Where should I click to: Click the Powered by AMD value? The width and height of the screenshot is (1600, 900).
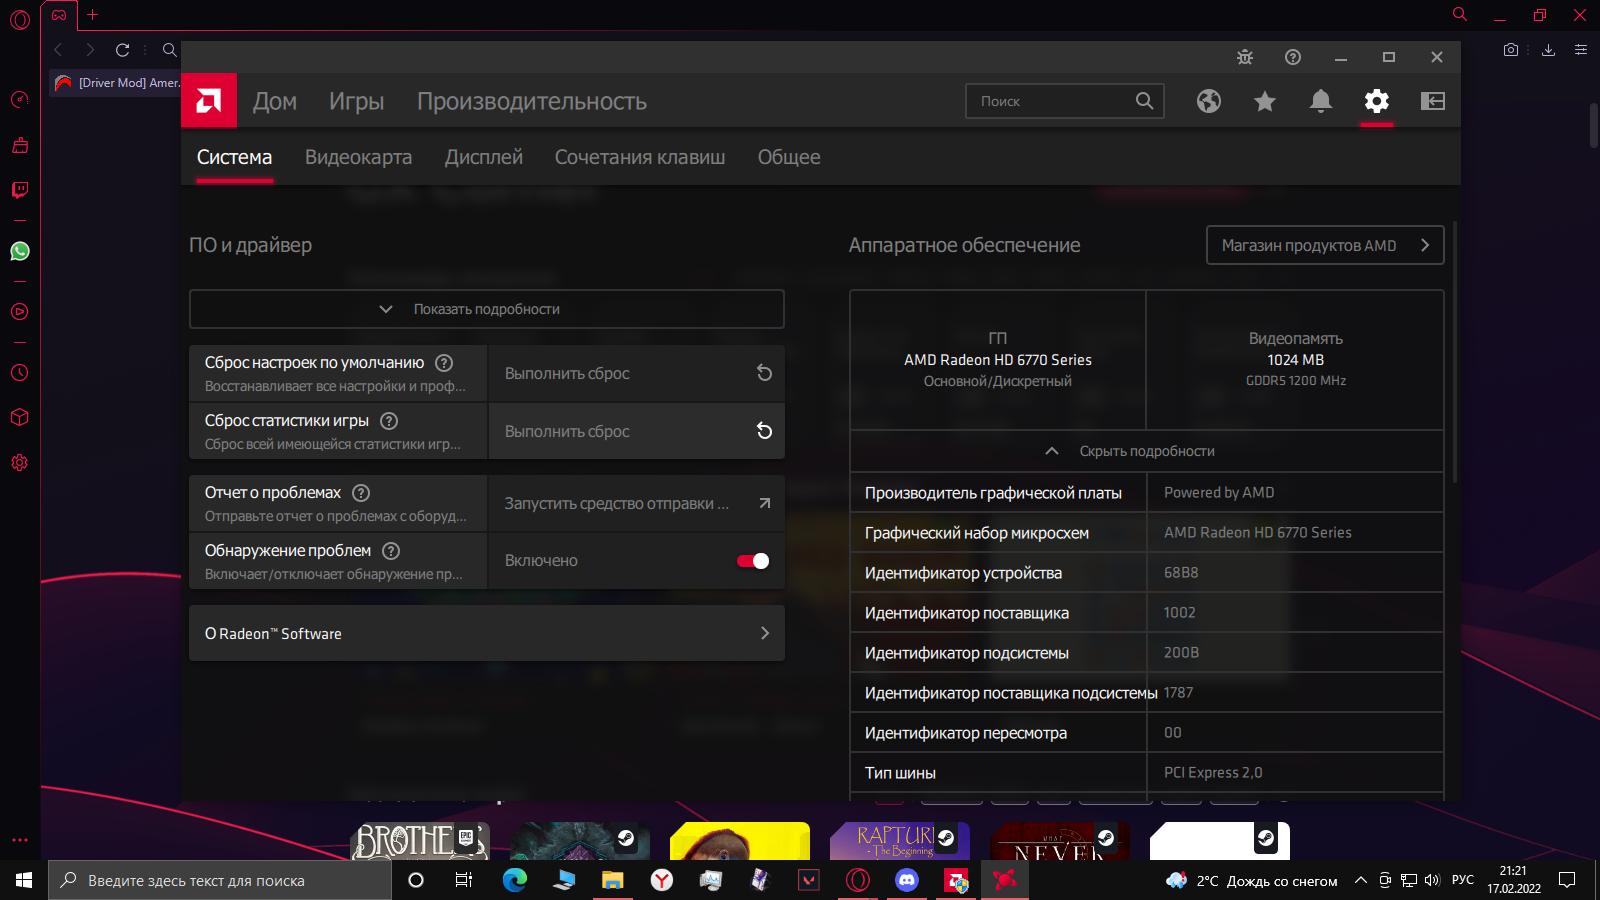(1219, 493)
